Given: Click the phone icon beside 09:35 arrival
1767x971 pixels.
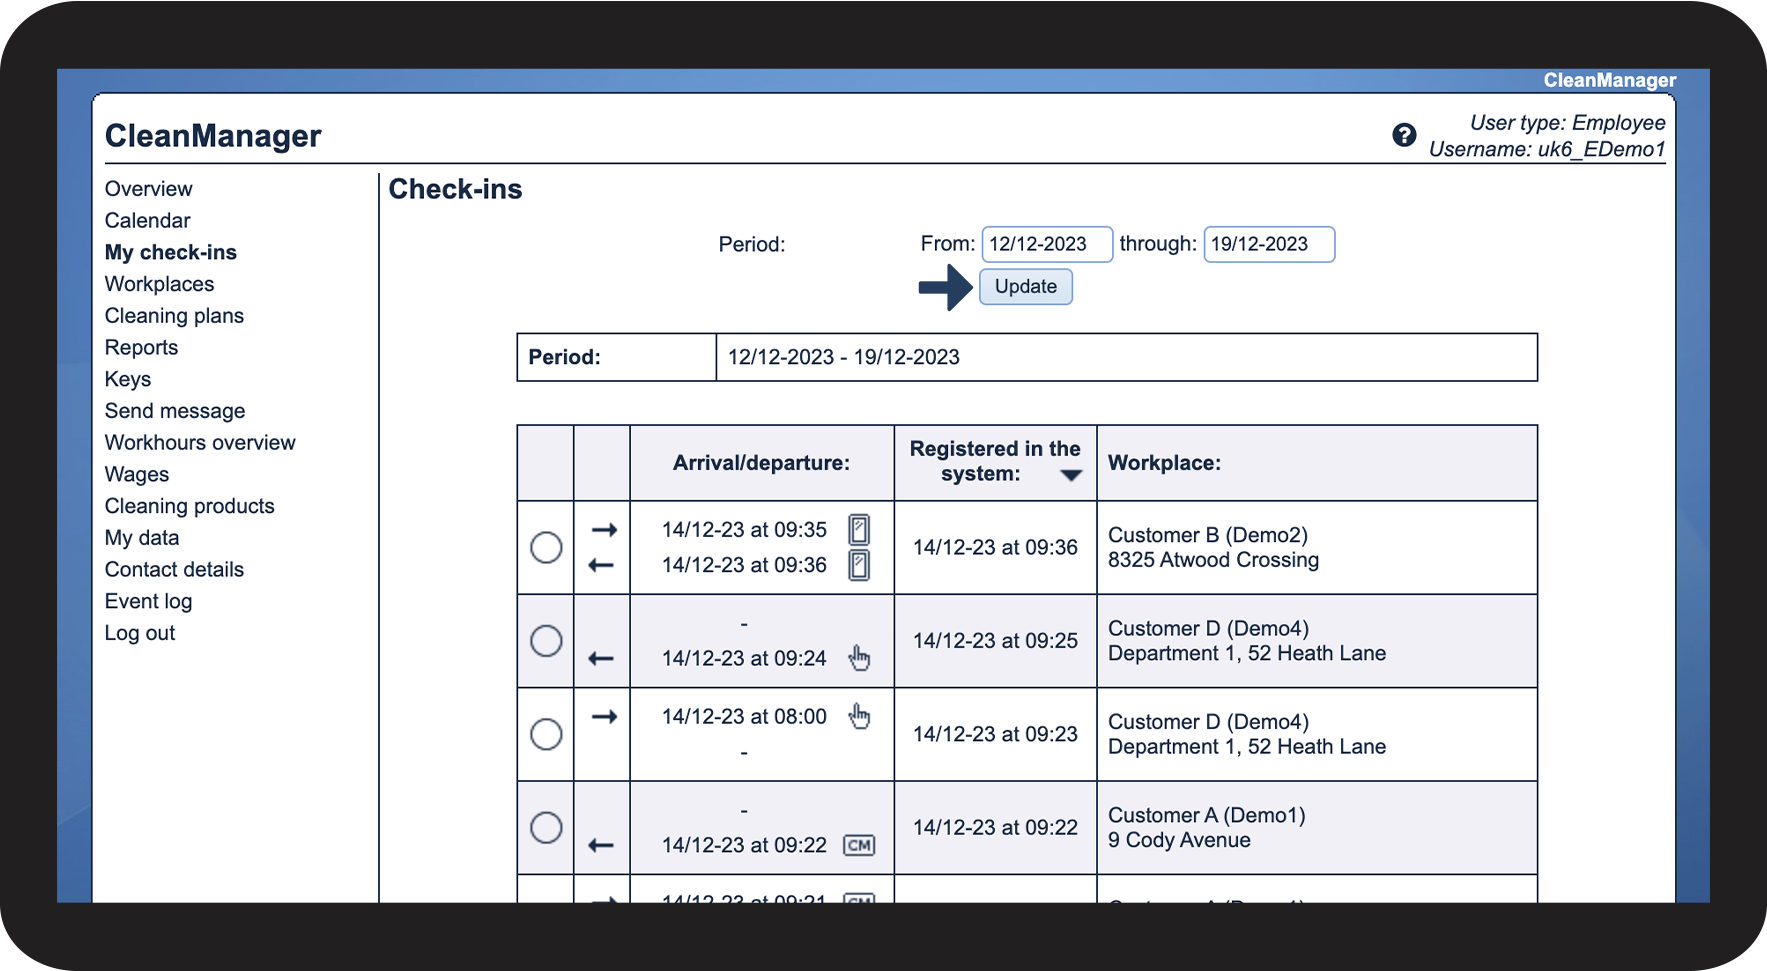Looking at the screenshot, I should 859,529.
